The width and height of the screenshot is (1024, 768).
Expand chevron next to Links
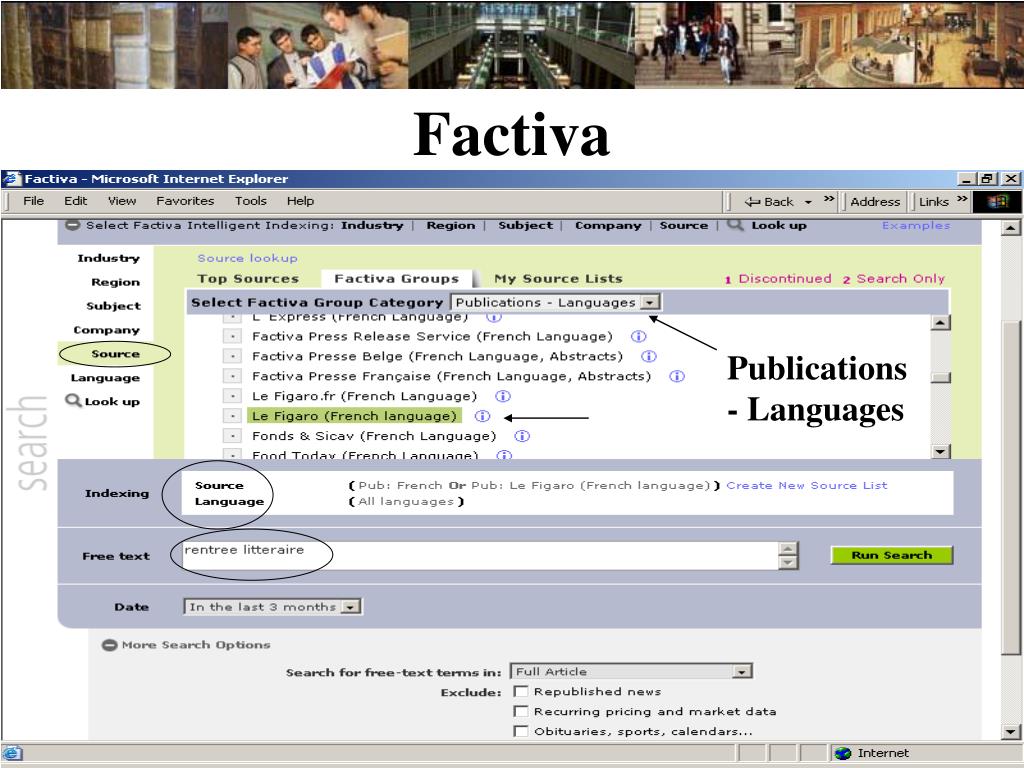coord(962,199)
